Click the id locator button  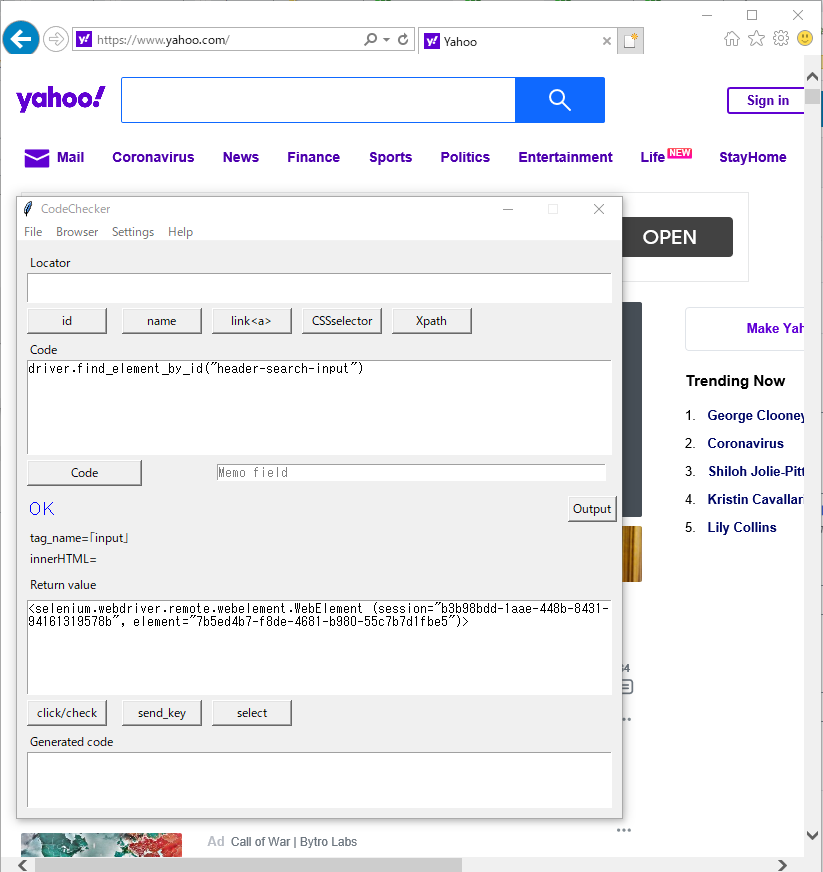click(x=67, y=321)
